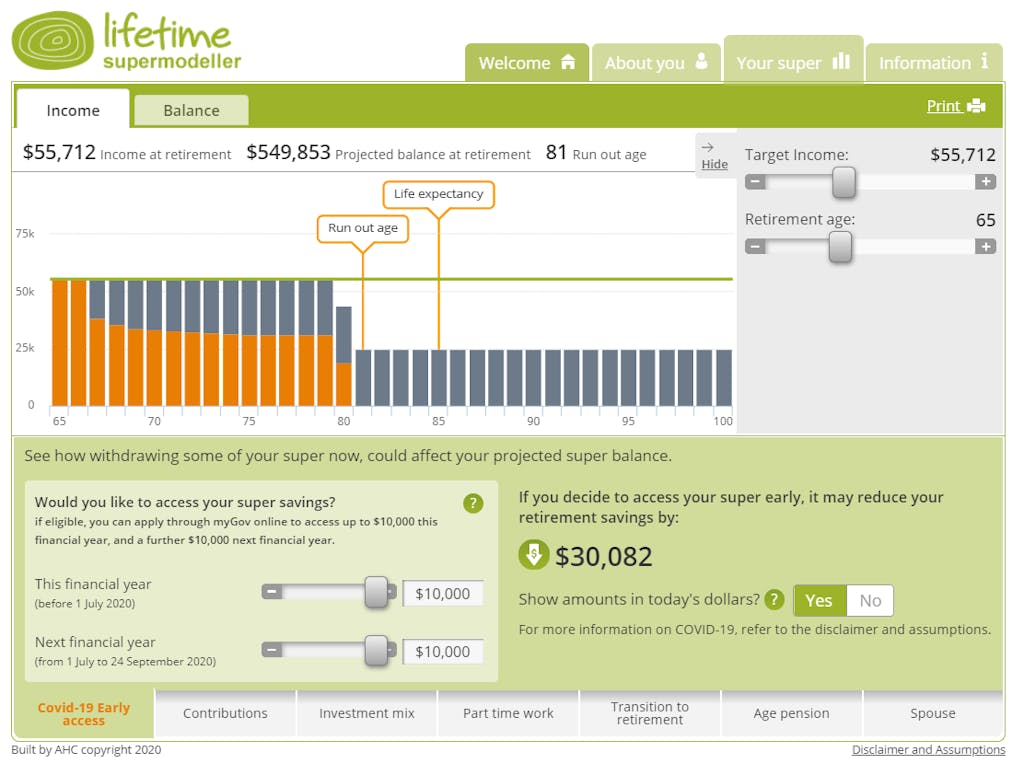Image resolution: width=1024 pixels, height=775 pixels.
Task: Hide the side panel with Hide arrow
Action: (x=714, y=156)
